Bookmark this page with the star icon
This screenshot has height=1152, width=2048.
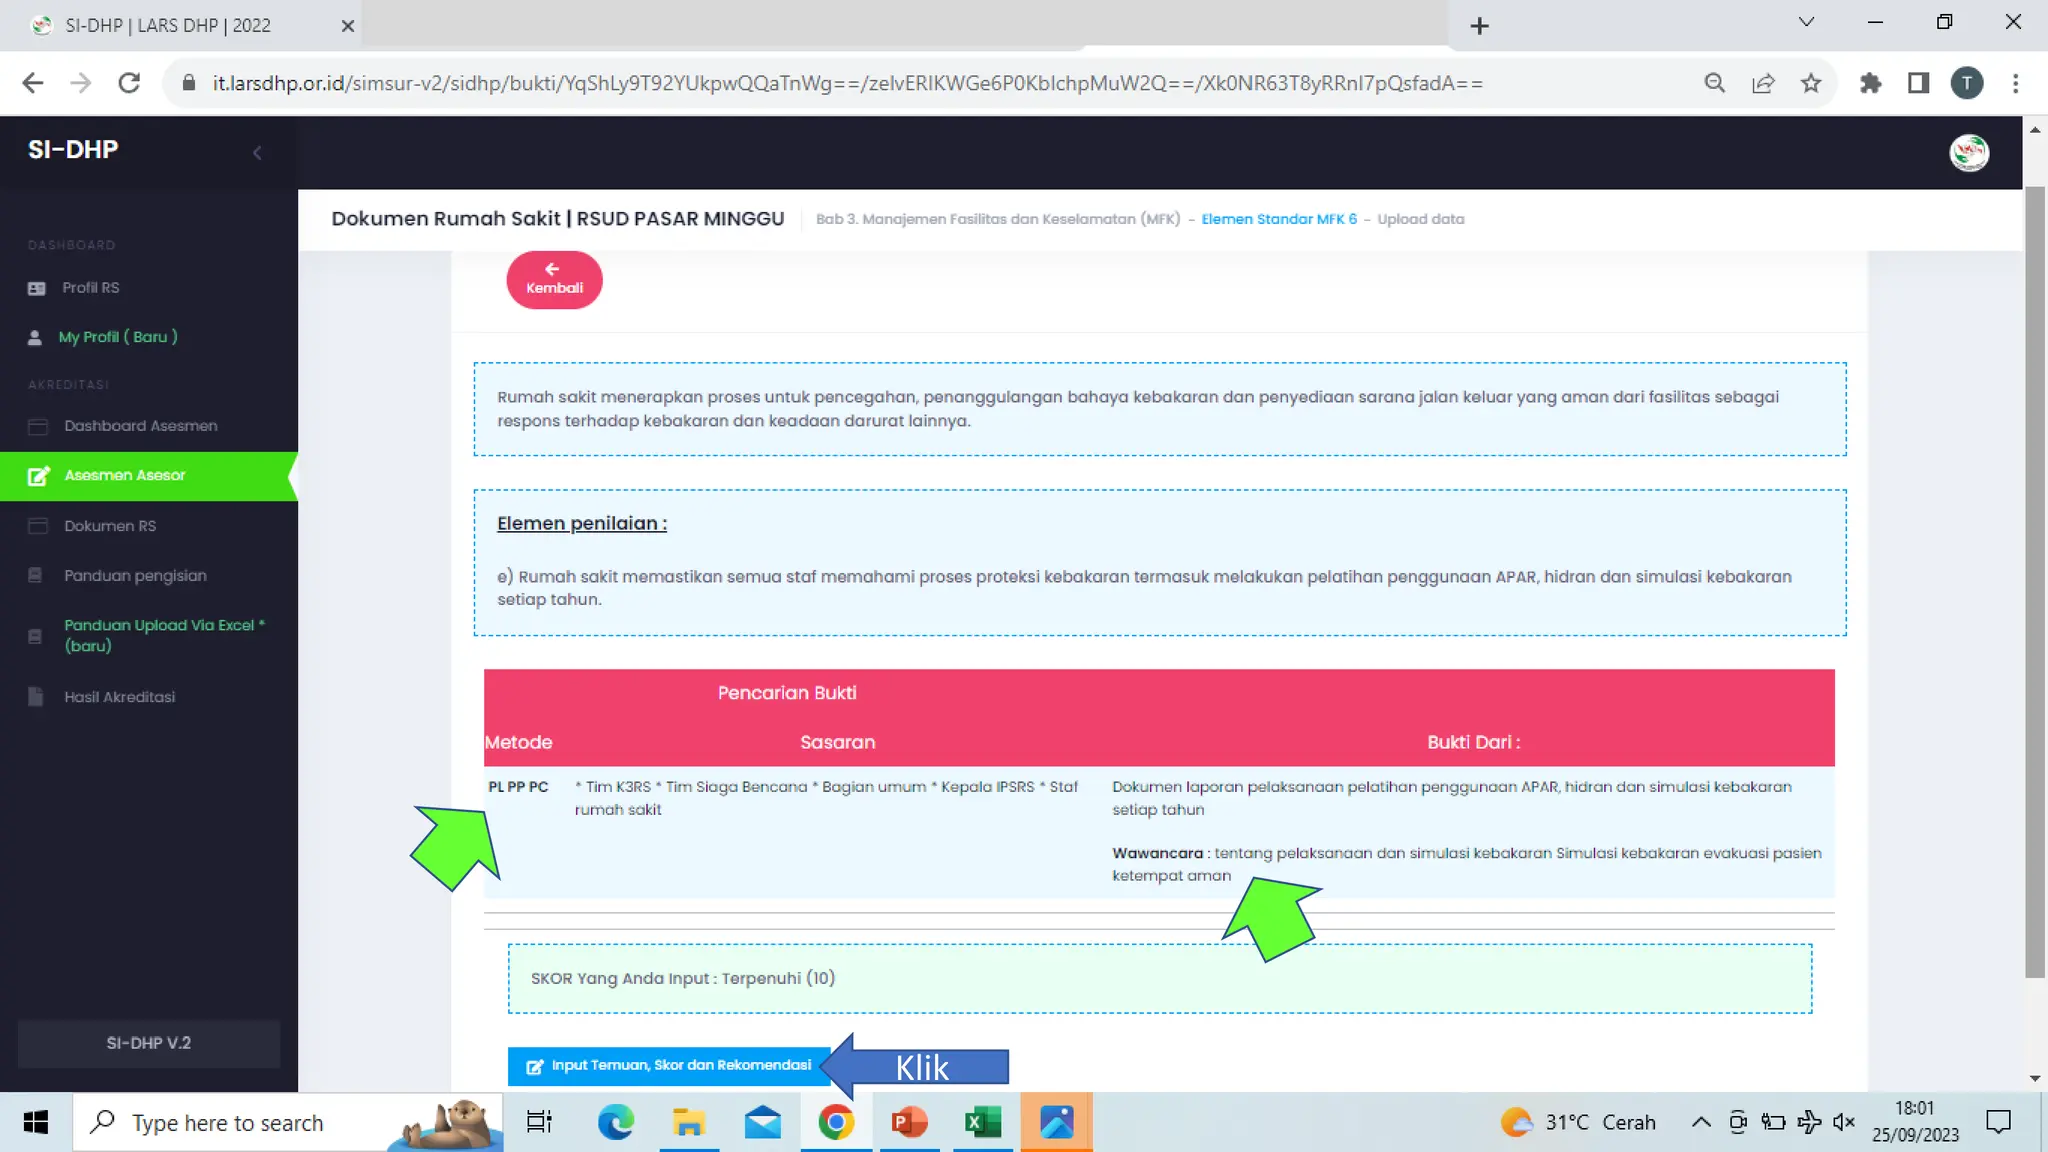click(1811, 83)
